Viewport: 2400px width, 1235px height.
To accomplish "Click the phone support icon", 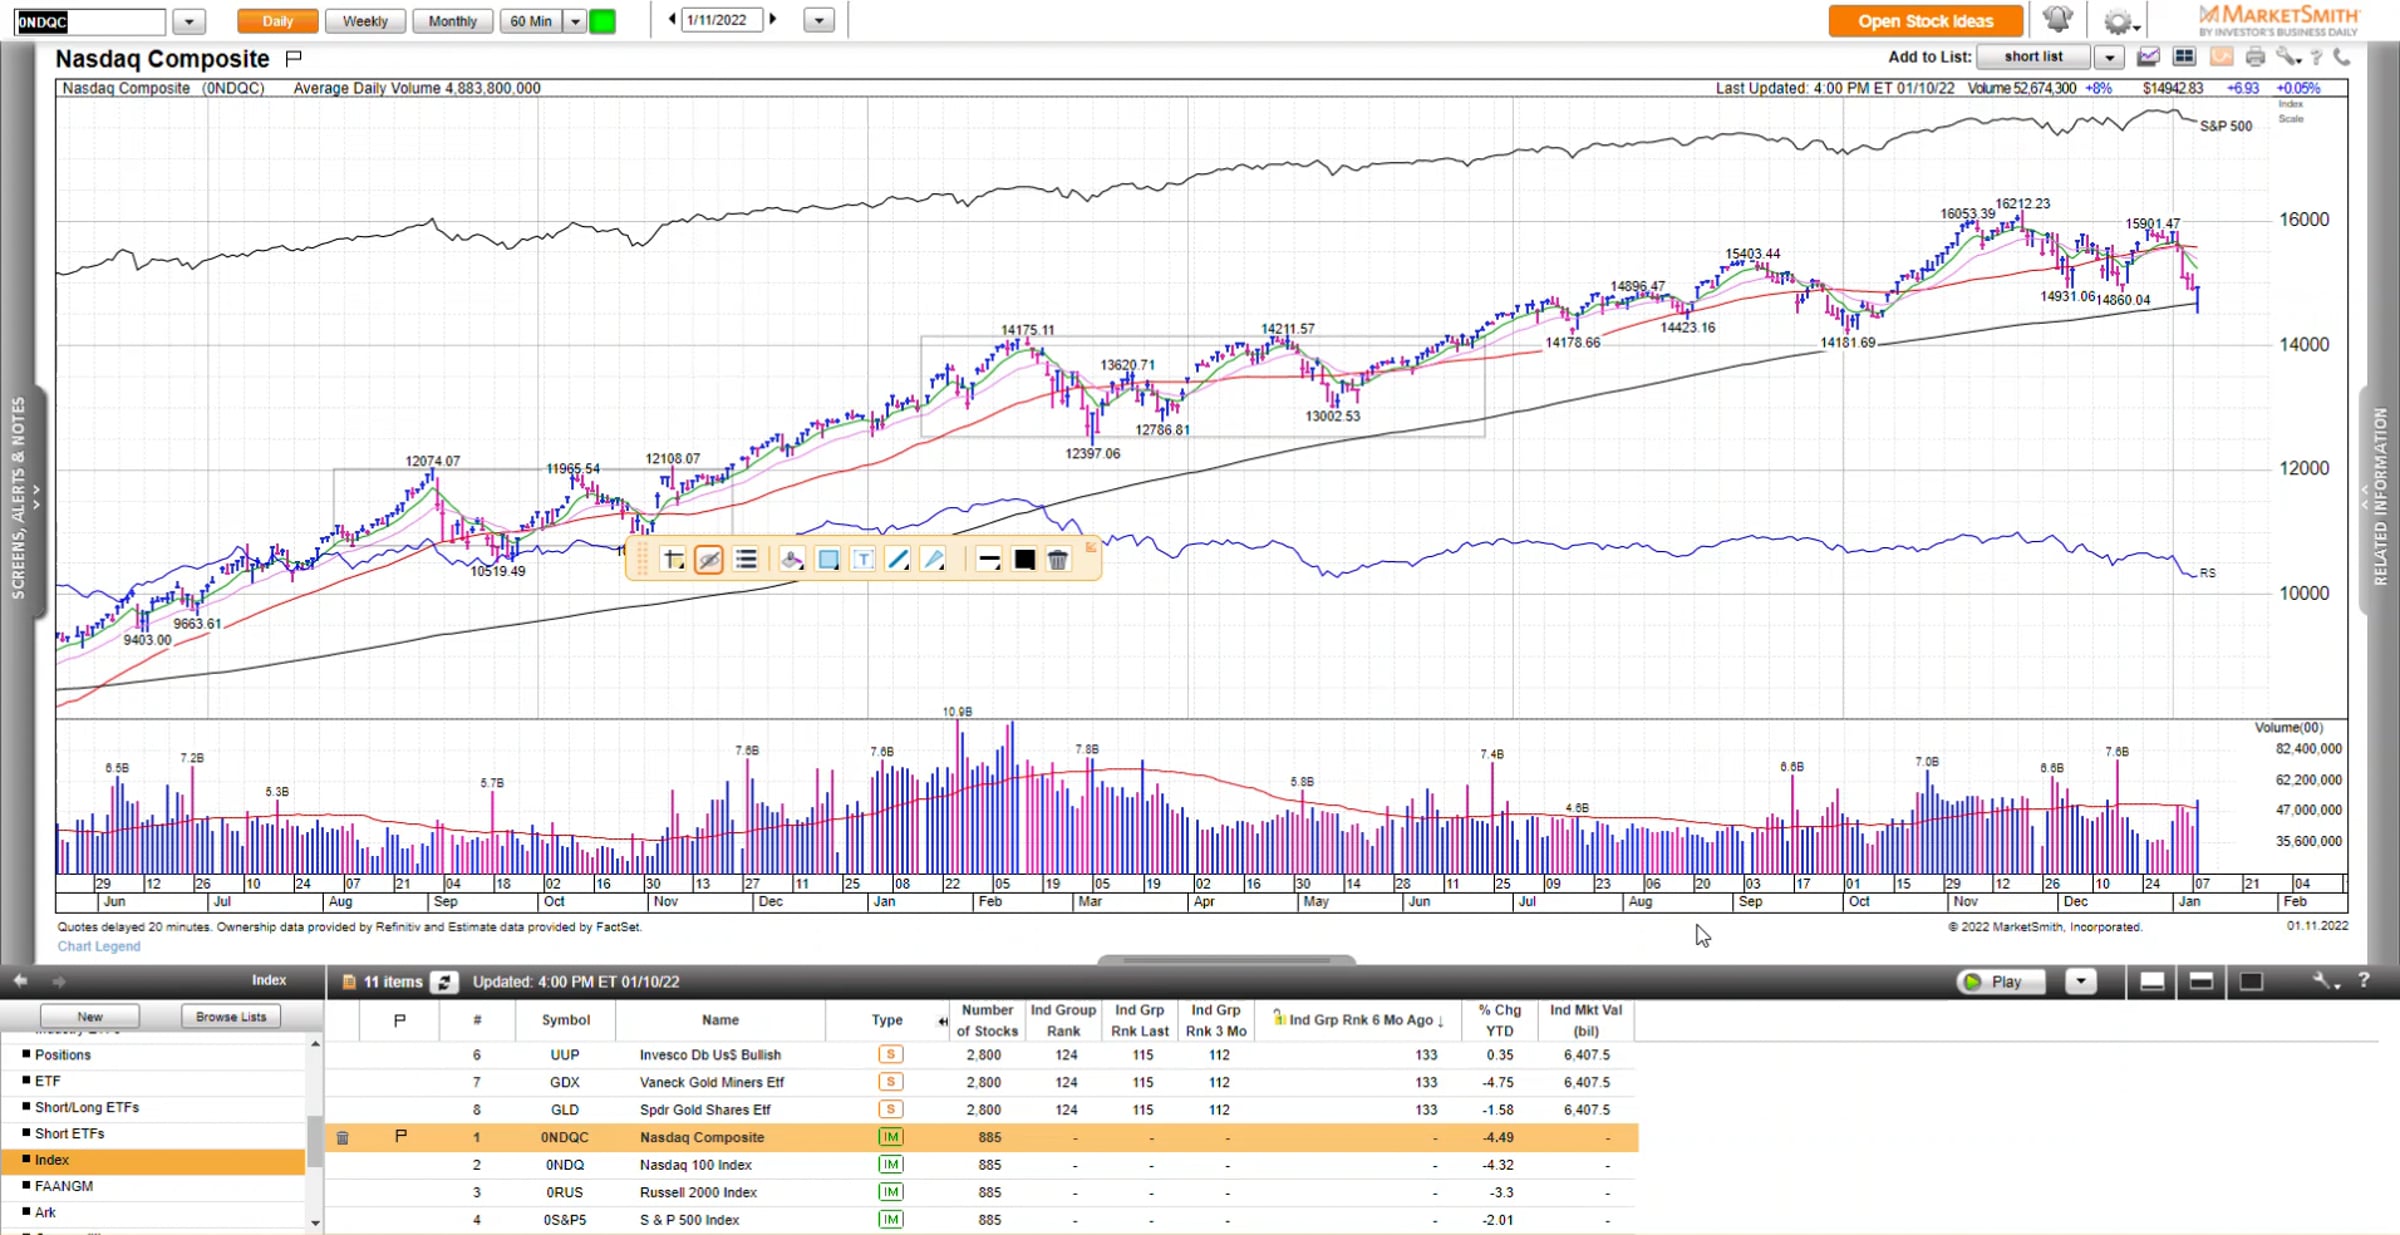I will (2342, 57).
